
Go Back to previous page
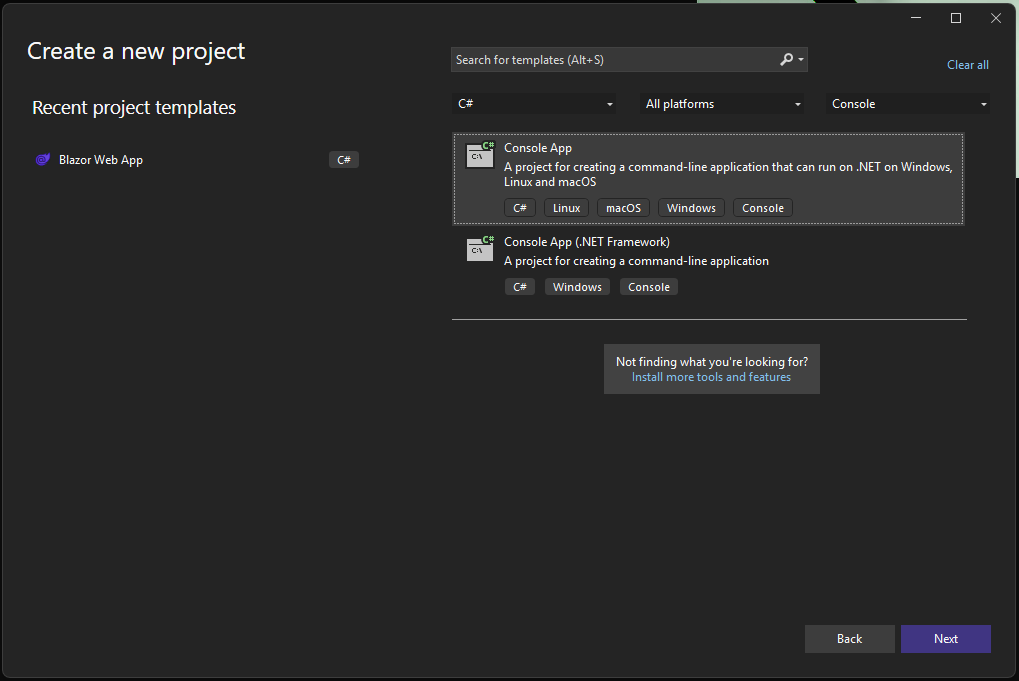(x=849, y=639)
